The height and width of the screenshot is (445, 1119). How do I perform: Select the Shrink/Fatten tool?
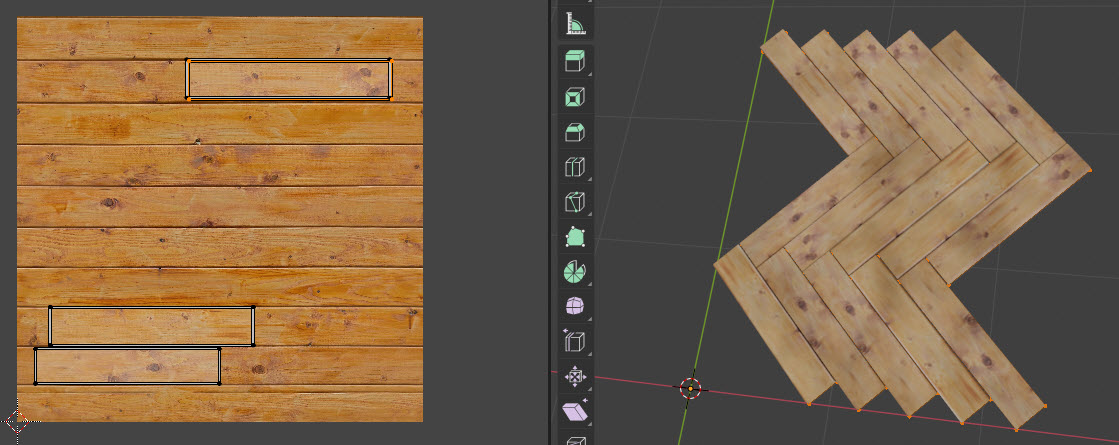tap(575, 376)
